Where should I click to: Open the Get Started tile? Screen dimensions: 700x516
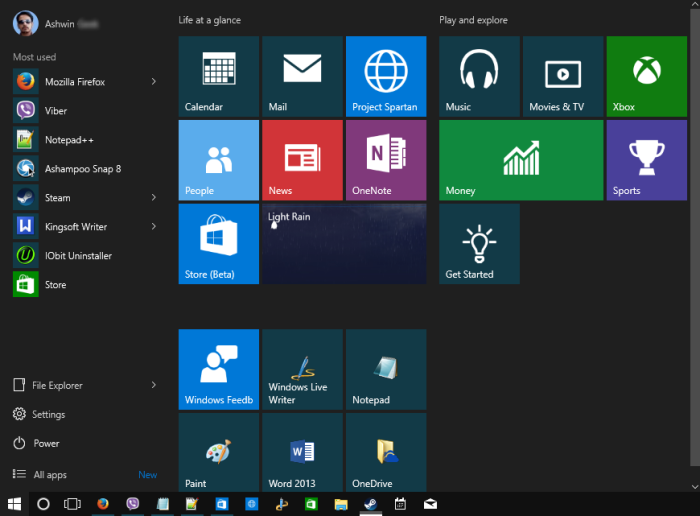pos(479,244)
